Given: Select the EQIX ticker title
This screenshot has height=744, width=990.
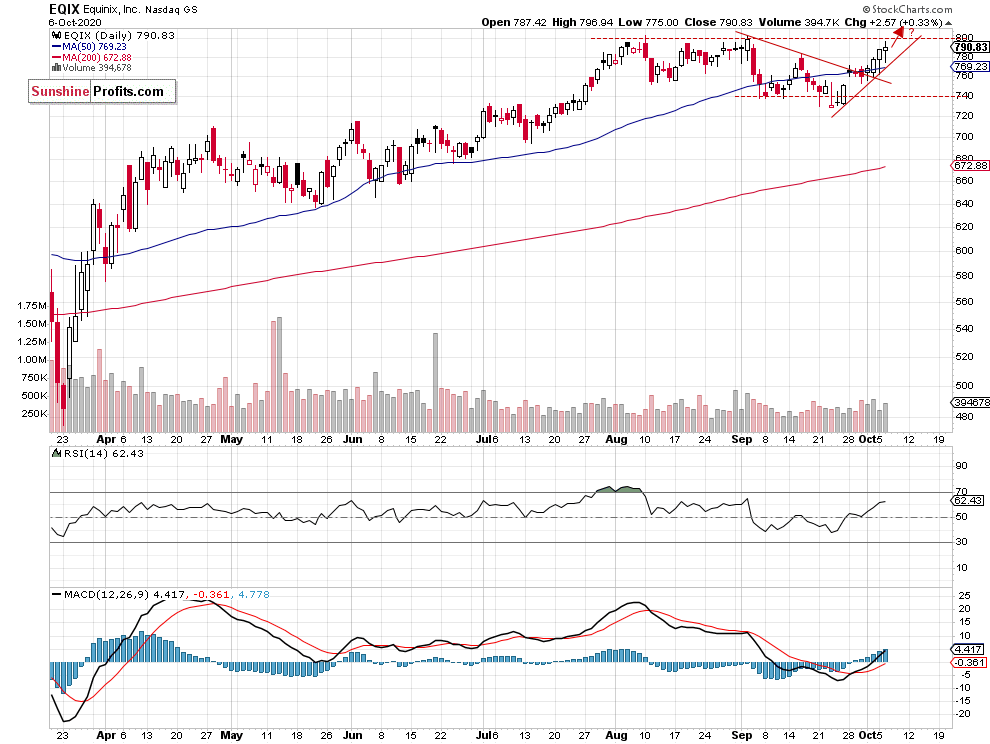Looking at the screenshot, I should coord(64,9).
